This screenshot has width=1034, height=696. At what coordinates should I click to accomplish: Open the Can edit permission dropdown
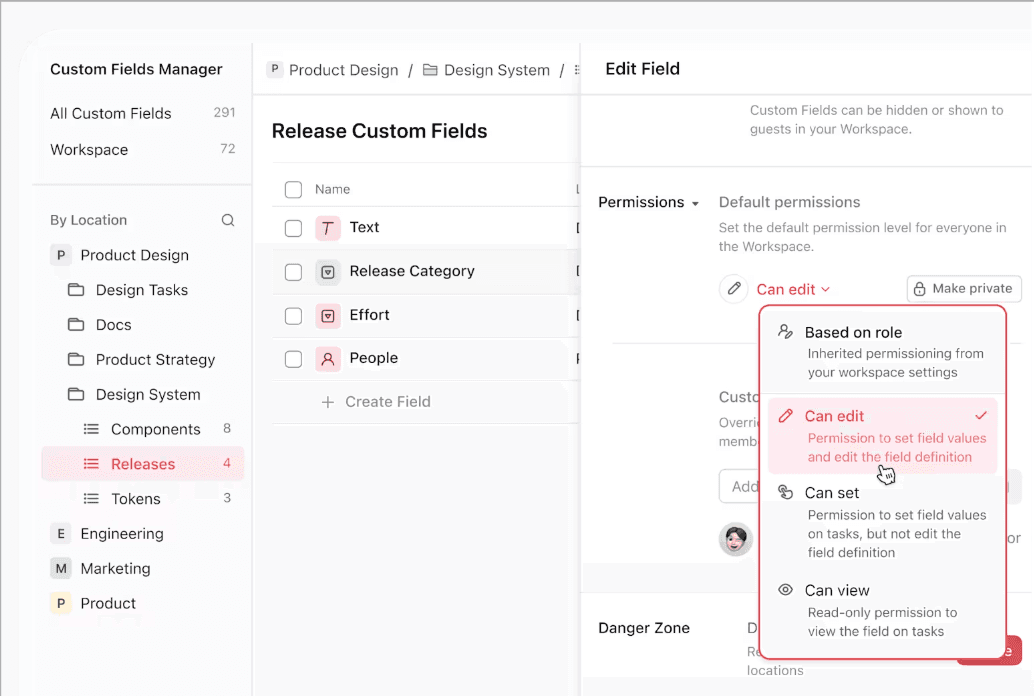click(x=793, y=290)
